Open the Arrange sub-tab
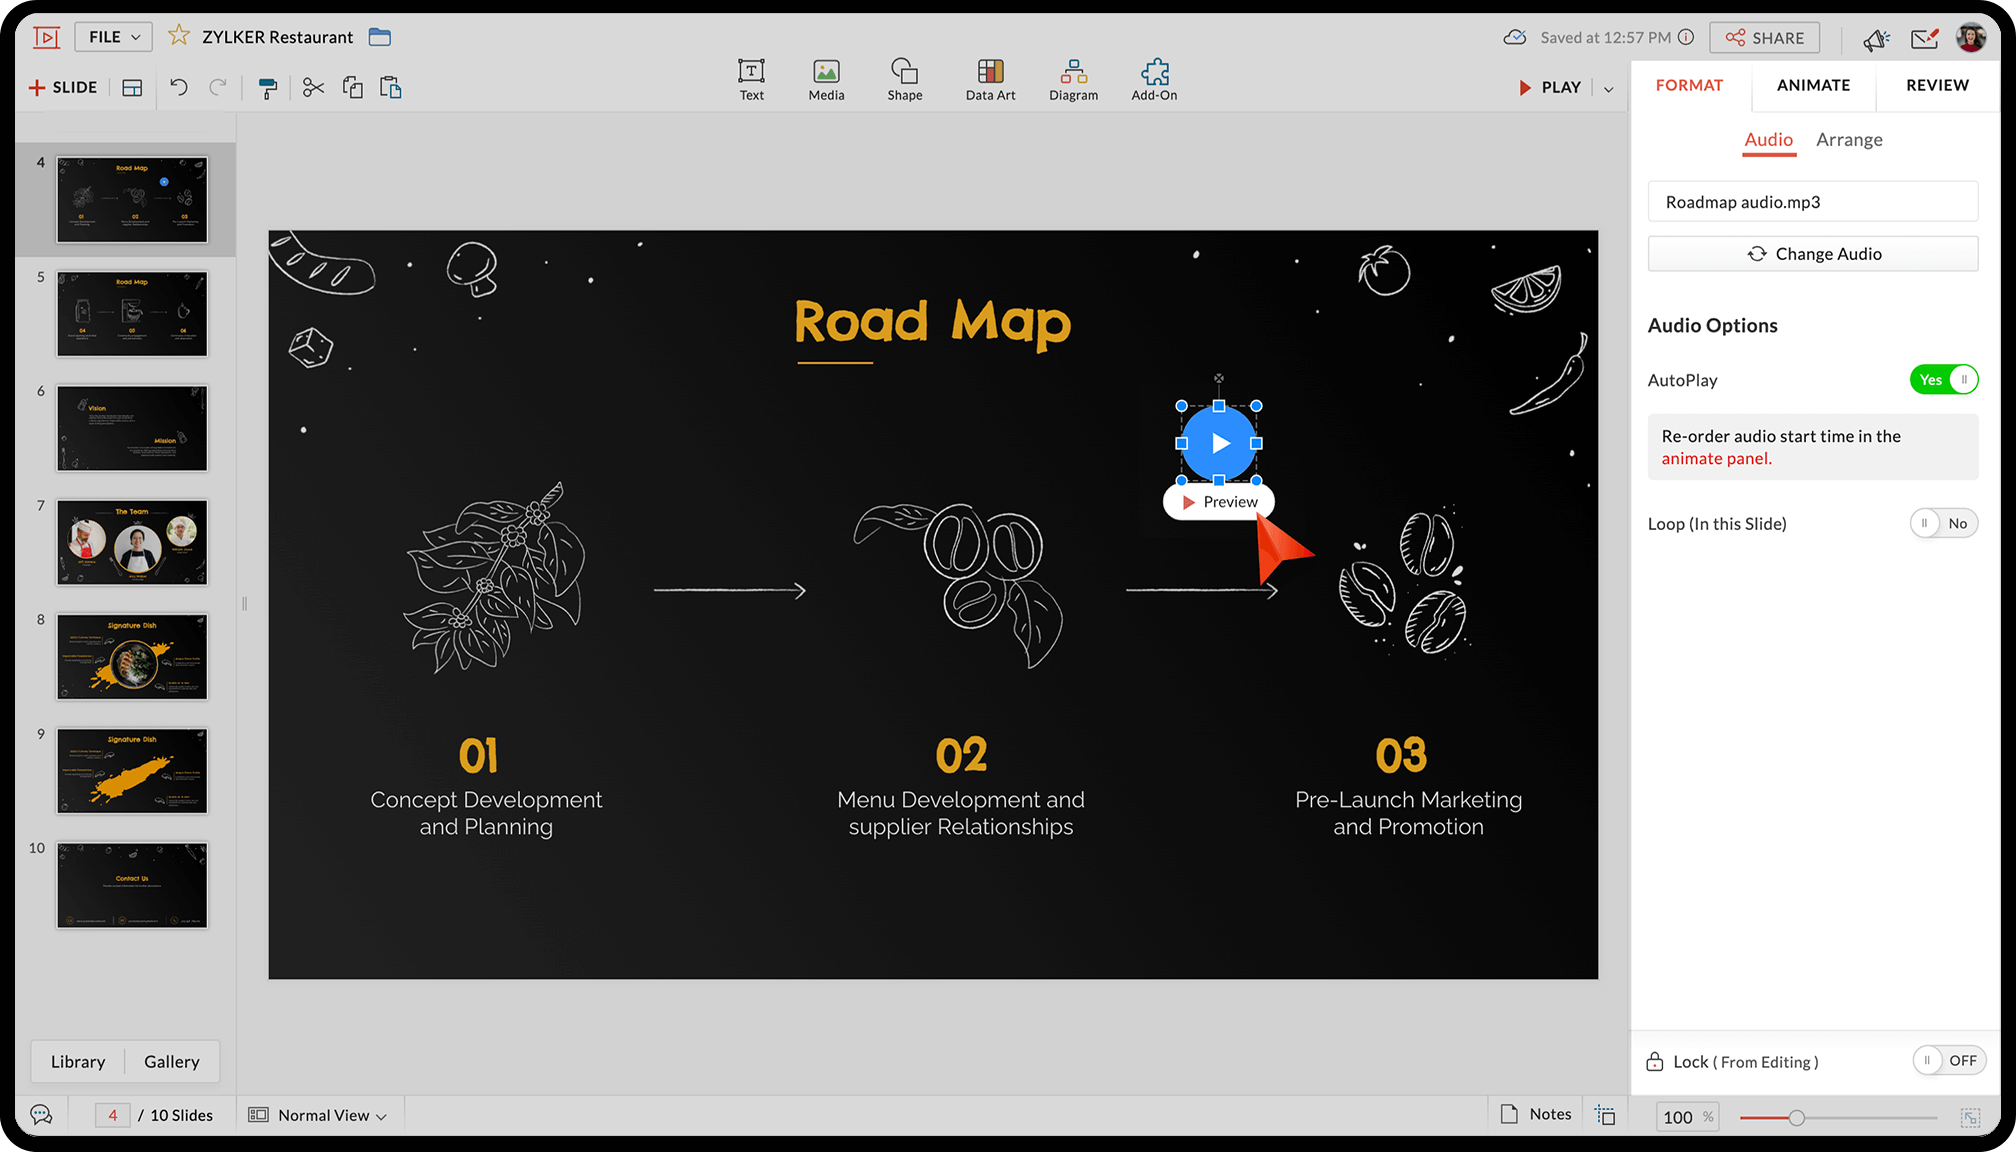This screenshot has height=1152, width=2016. click(1849, 140)
